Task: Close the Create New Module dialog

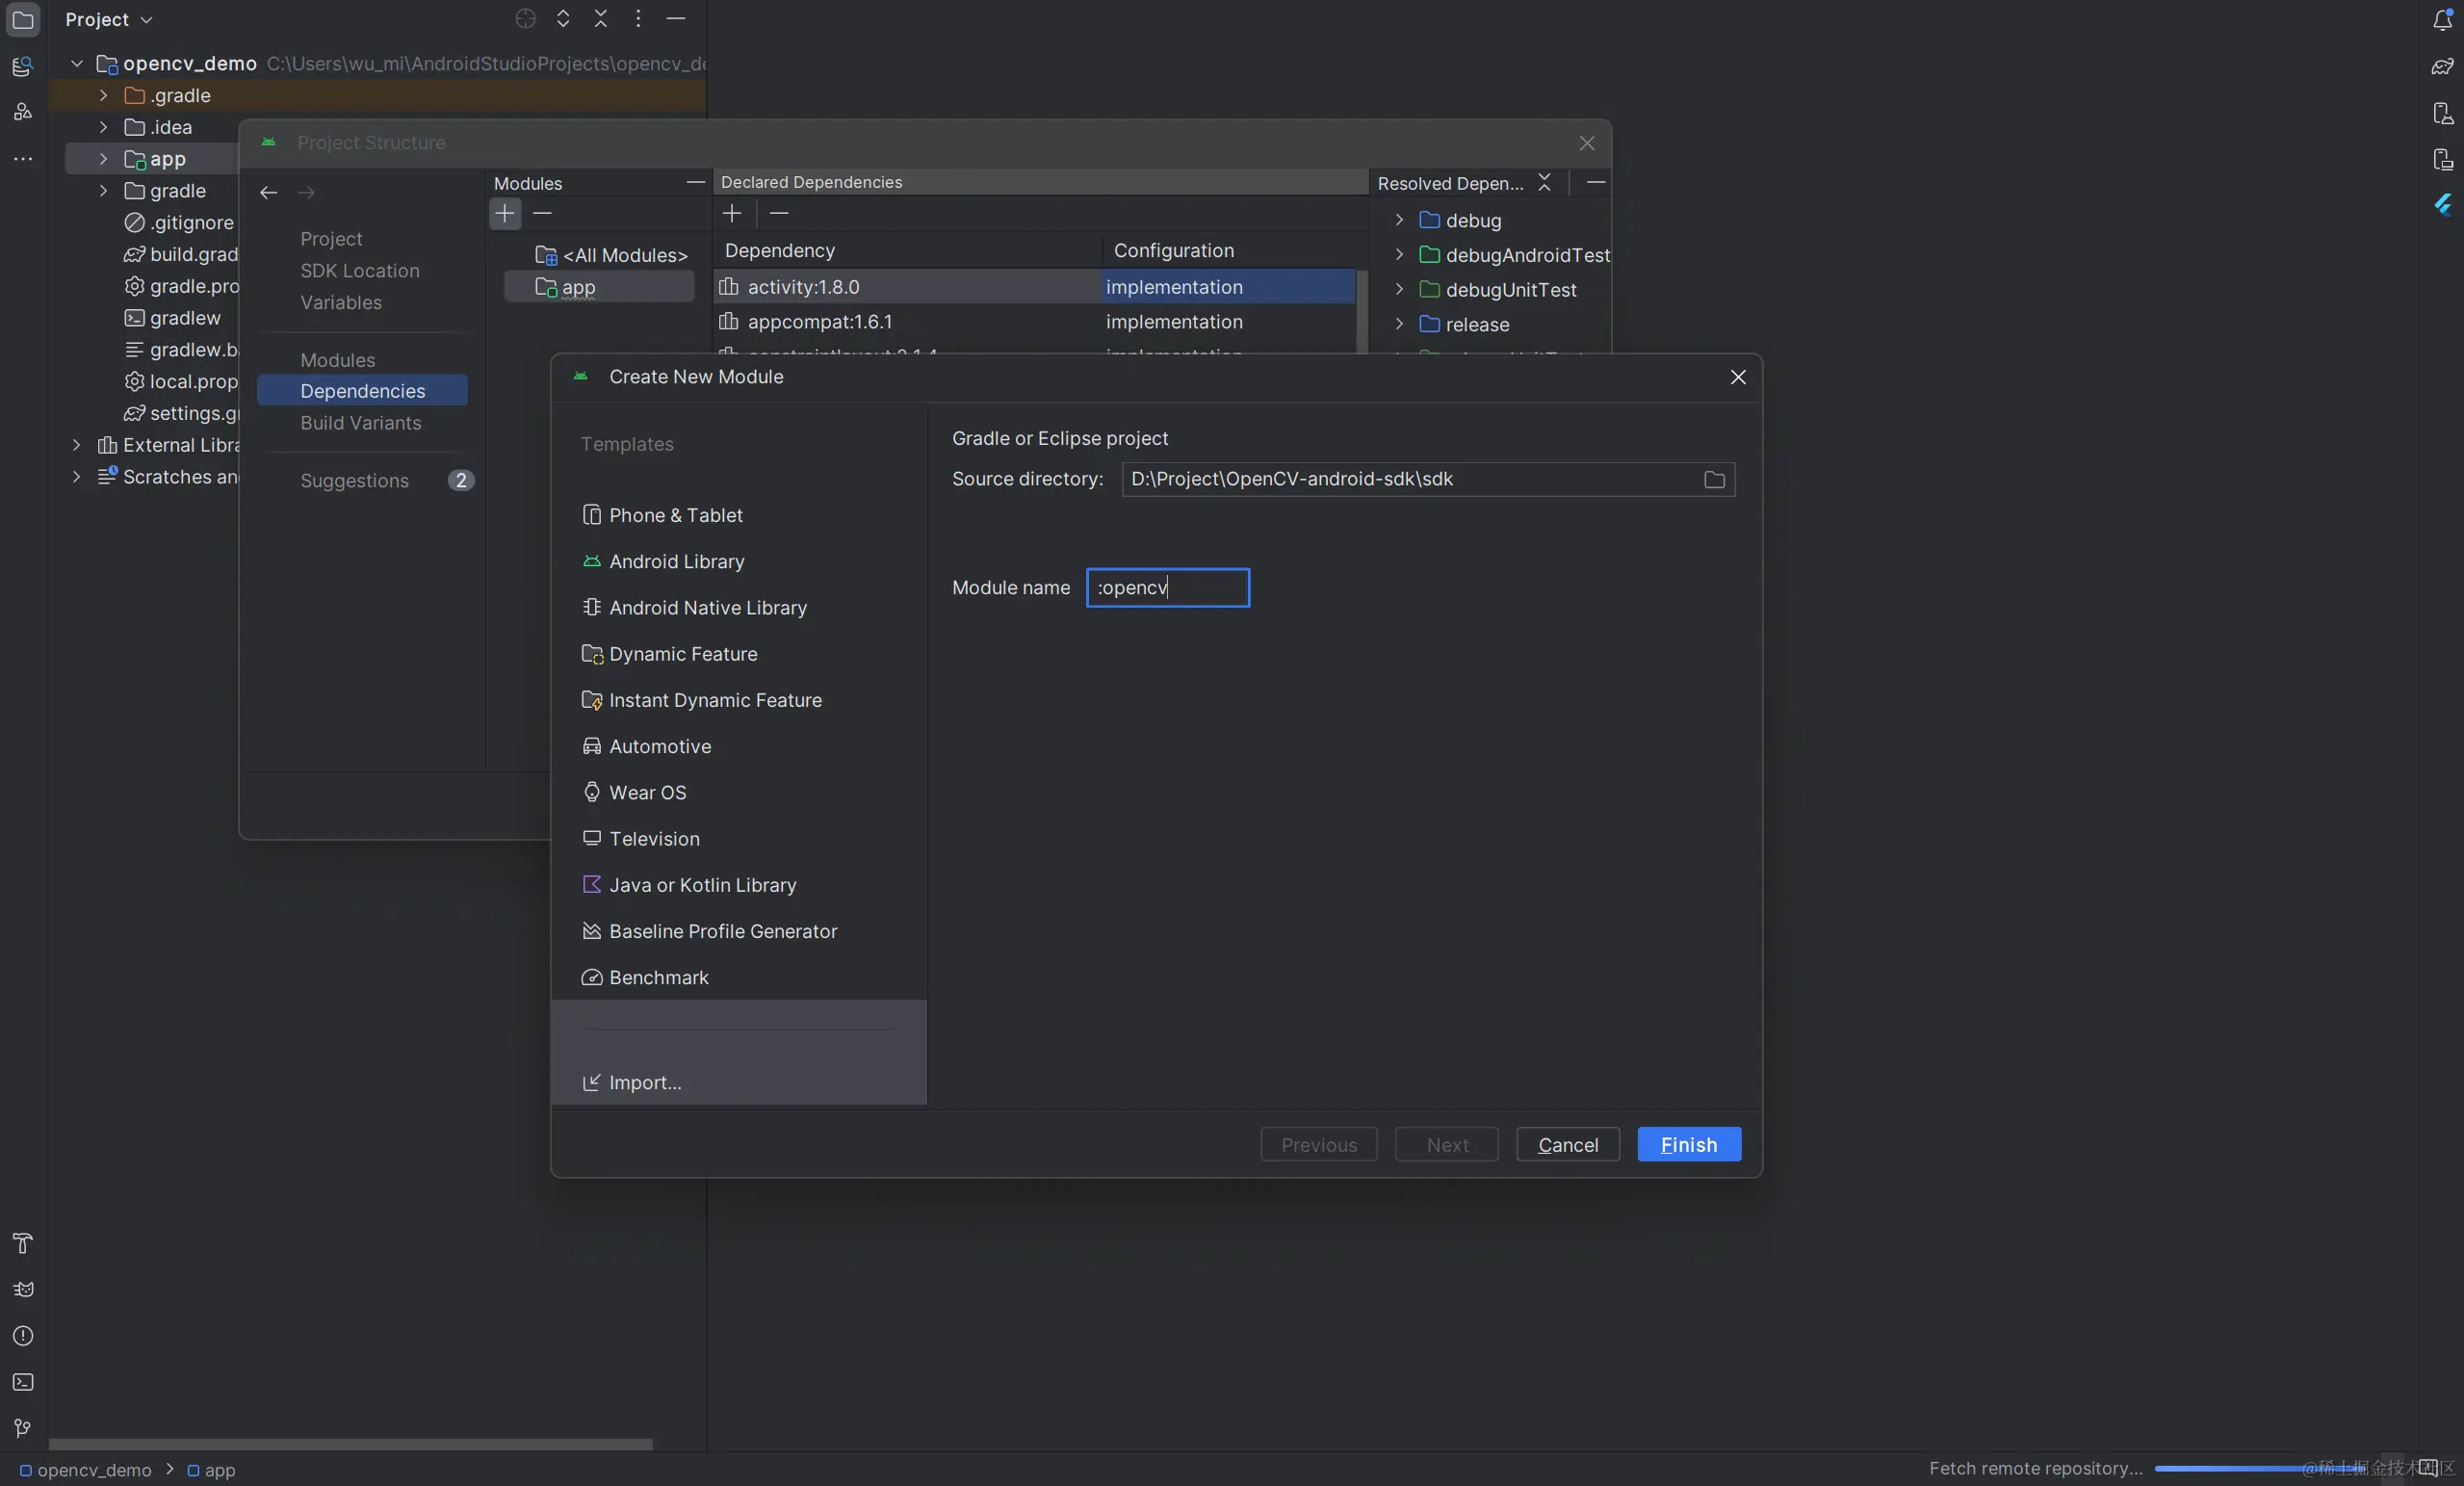Action: click(x=1738, y=377)
